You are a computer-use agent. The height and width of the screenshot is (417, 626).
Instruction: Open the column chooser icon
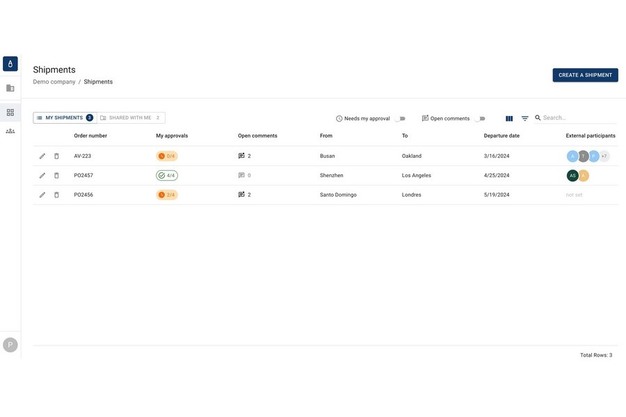pyautogui.click(x=509, y=119)
